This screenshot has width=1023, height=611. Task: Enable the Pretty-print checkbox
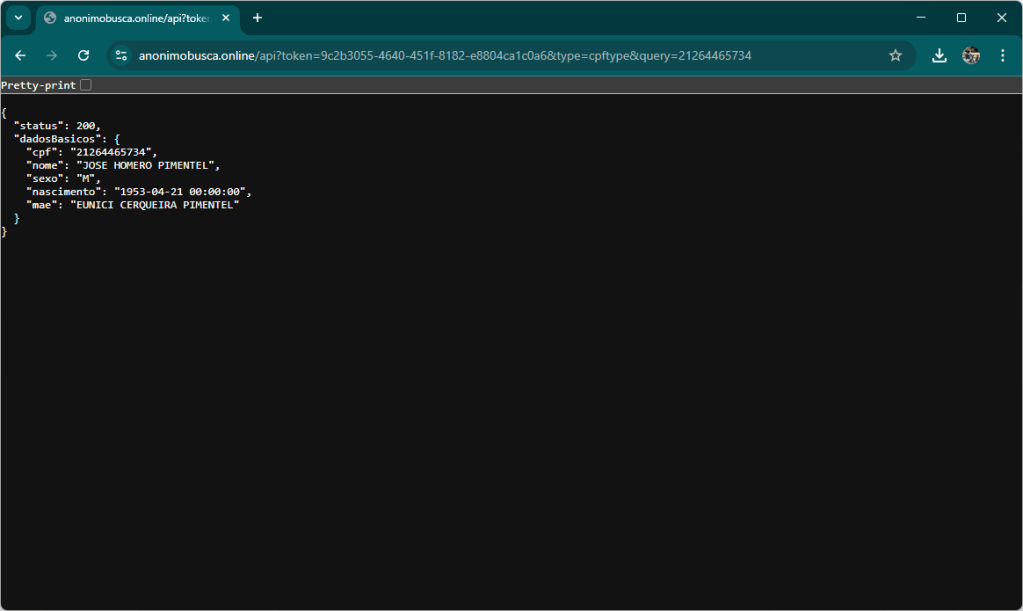[x=86, y=86]
